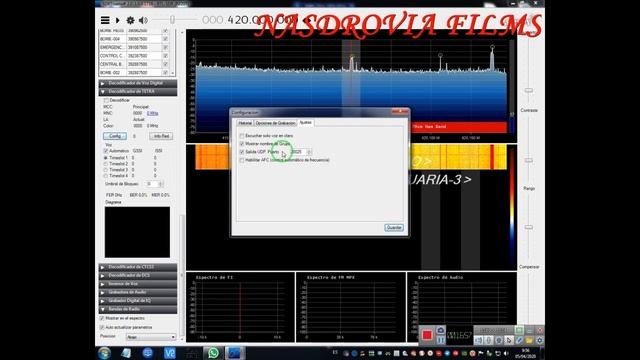
Task: Expand the Decodificador de CTCSS panel
Action: click(x=138, y=267)
